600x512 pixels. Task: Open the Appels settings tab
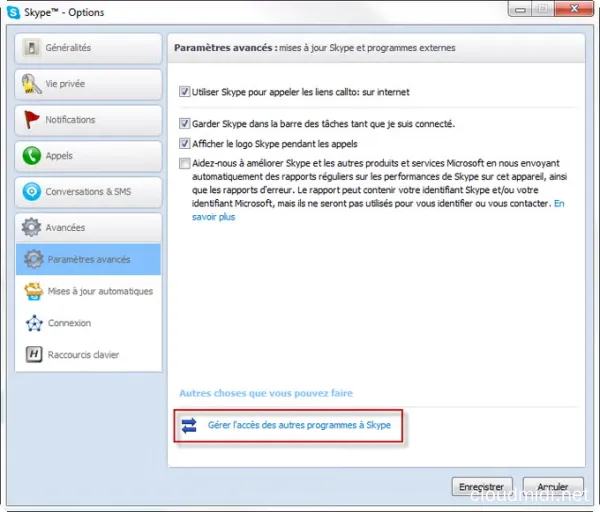click(x=88, y=156)
